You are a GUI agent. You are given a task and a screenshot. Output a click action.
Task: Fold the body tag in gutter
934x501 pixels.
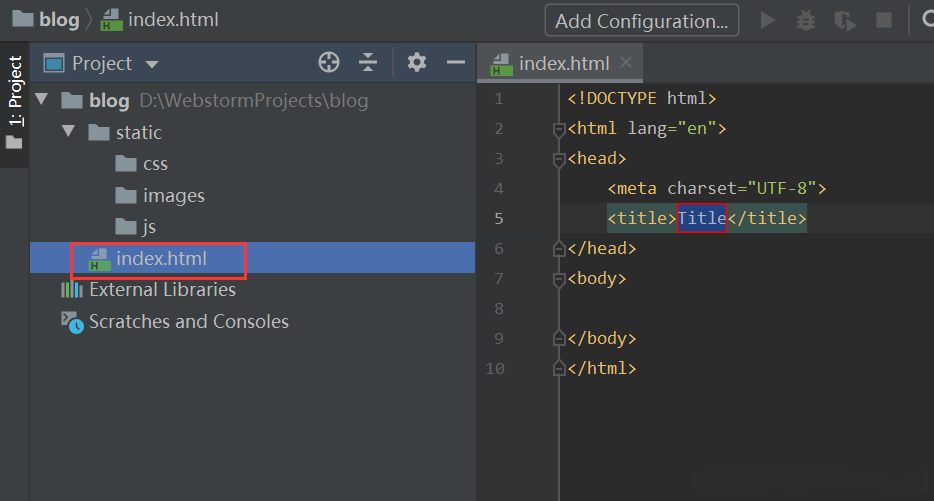559,279
